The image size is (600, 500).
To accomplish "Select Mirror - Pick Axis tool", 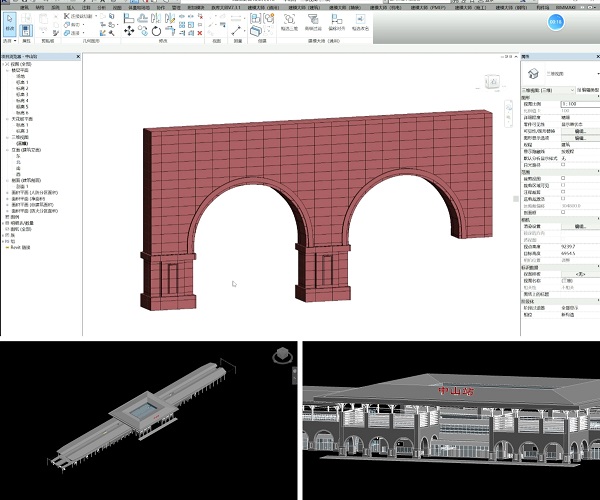I will (156, 18).
